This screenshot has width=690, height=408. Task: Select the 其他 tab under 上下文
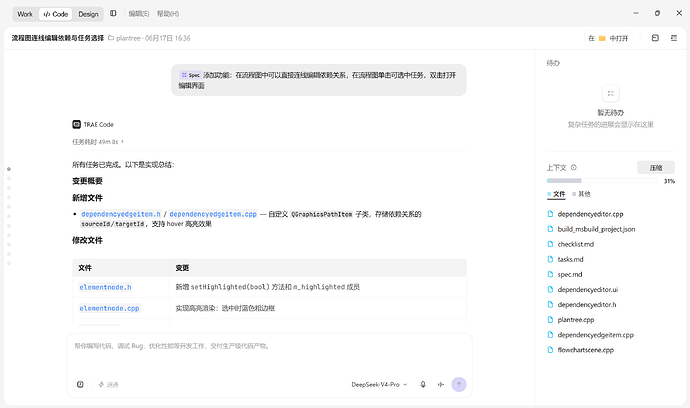(x=581, y=194)
